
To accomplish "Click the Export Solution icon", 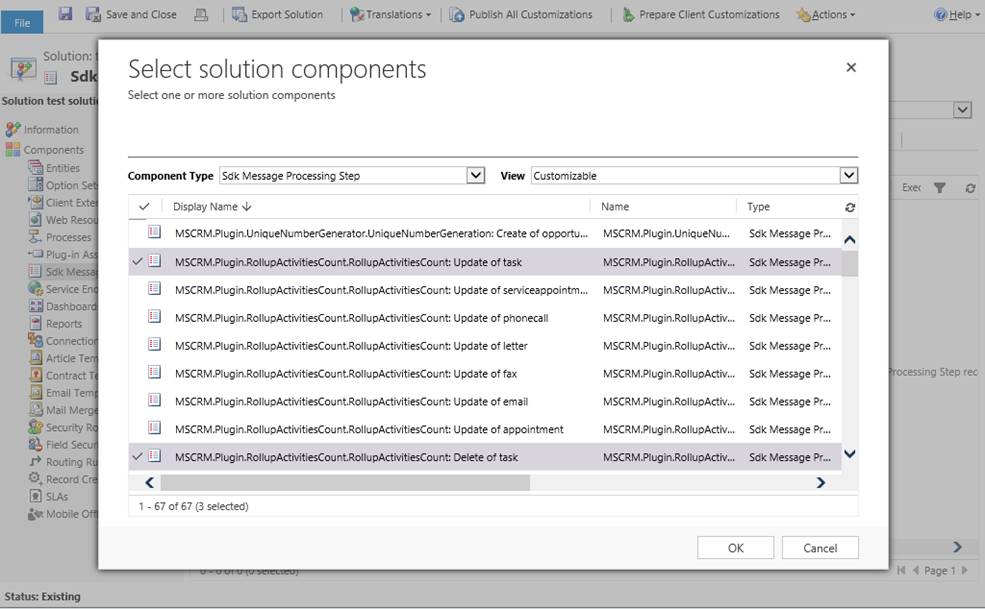I will point(239,14).
